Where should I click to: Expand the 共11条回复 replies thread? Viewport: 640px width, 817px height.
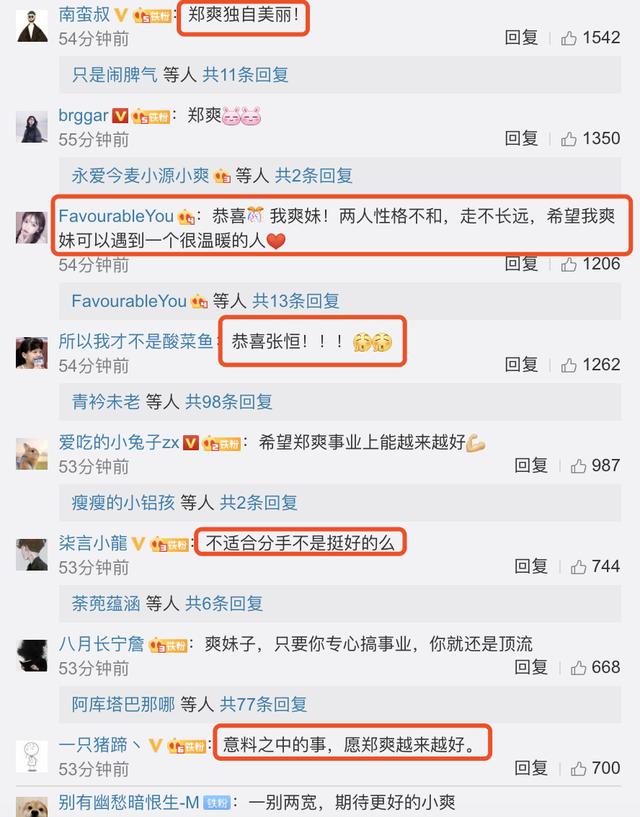(x=245, y=75)
